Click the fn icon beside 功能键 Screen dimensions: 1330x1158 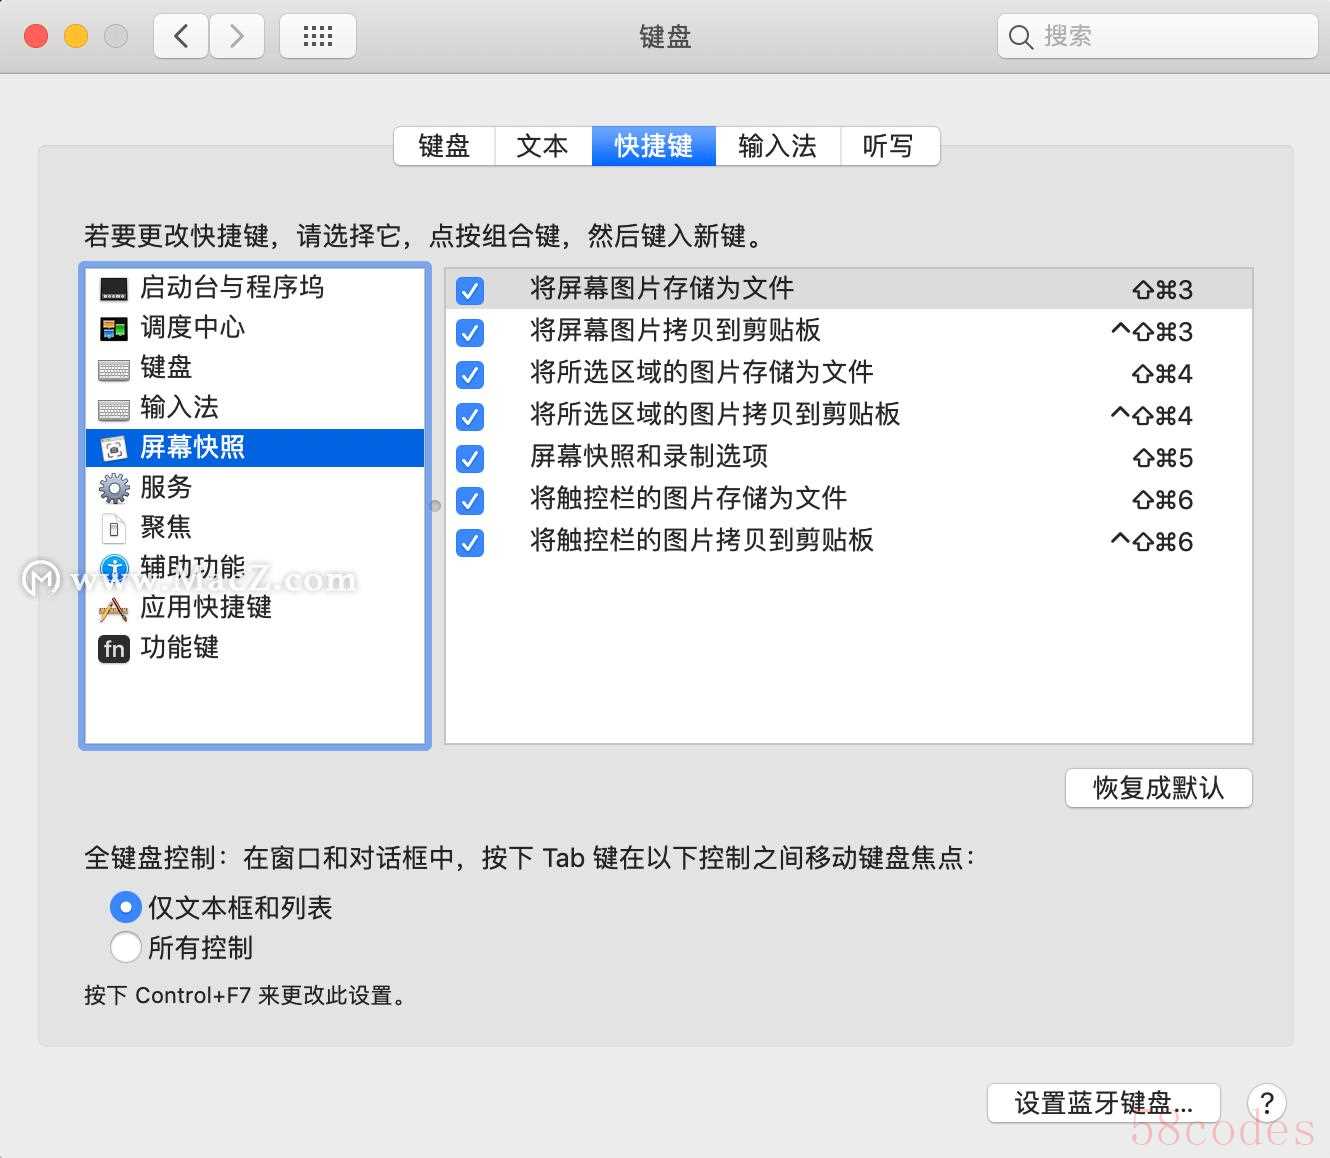click(x=114, y=649)
